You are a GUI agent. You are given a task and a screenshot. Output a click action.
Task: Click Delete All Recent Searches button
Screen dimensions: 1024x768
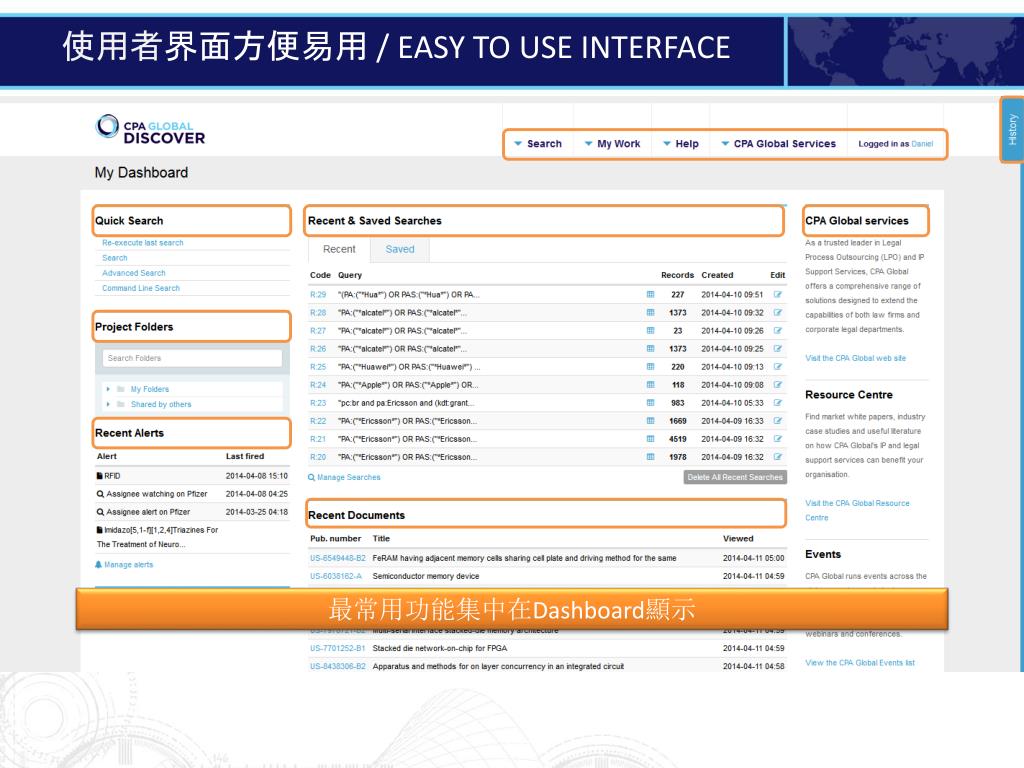click(735, 477)
